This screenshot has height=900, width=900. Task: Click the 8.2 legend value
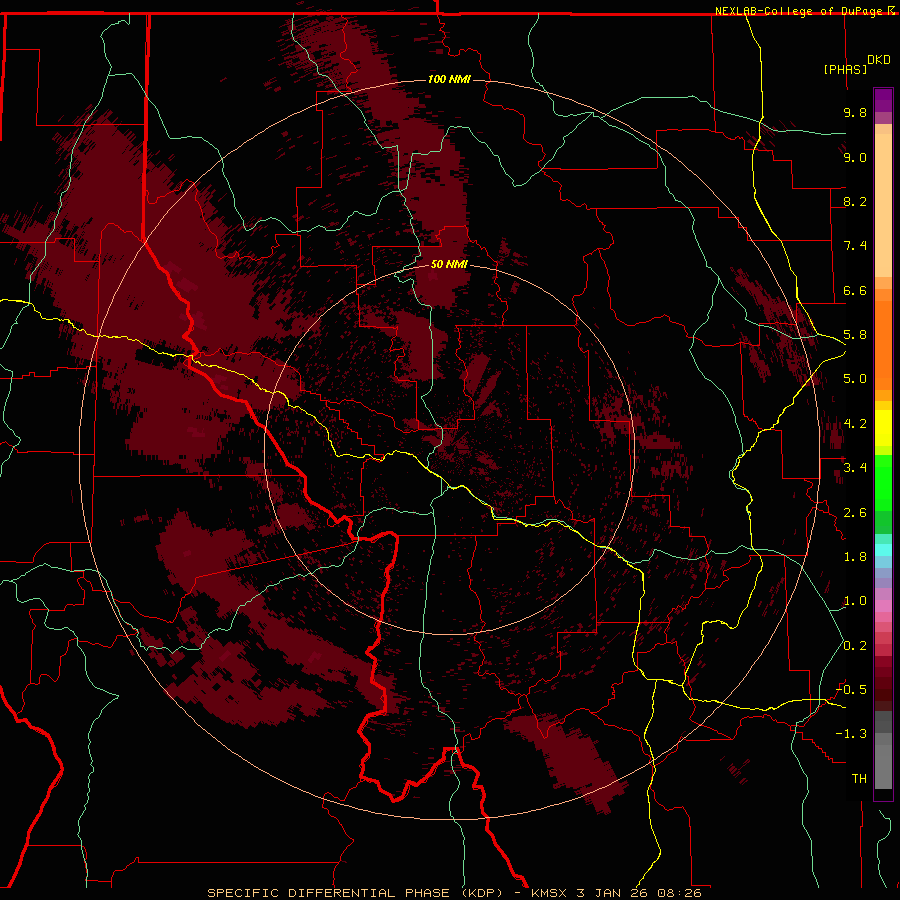pyautogui.click(x=855, y=201)
